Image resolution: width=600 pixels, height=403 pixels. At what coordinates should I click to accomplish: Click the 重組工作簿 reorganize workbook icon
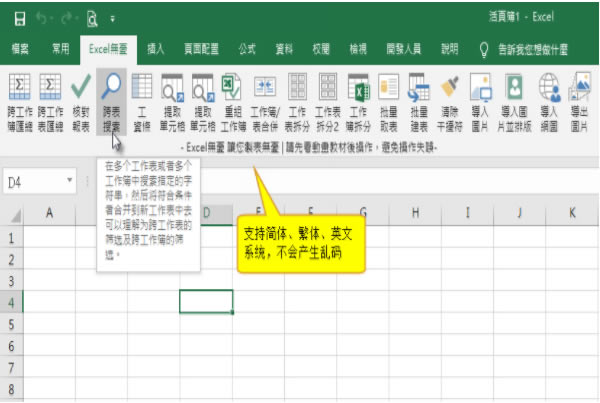(233, 103)
